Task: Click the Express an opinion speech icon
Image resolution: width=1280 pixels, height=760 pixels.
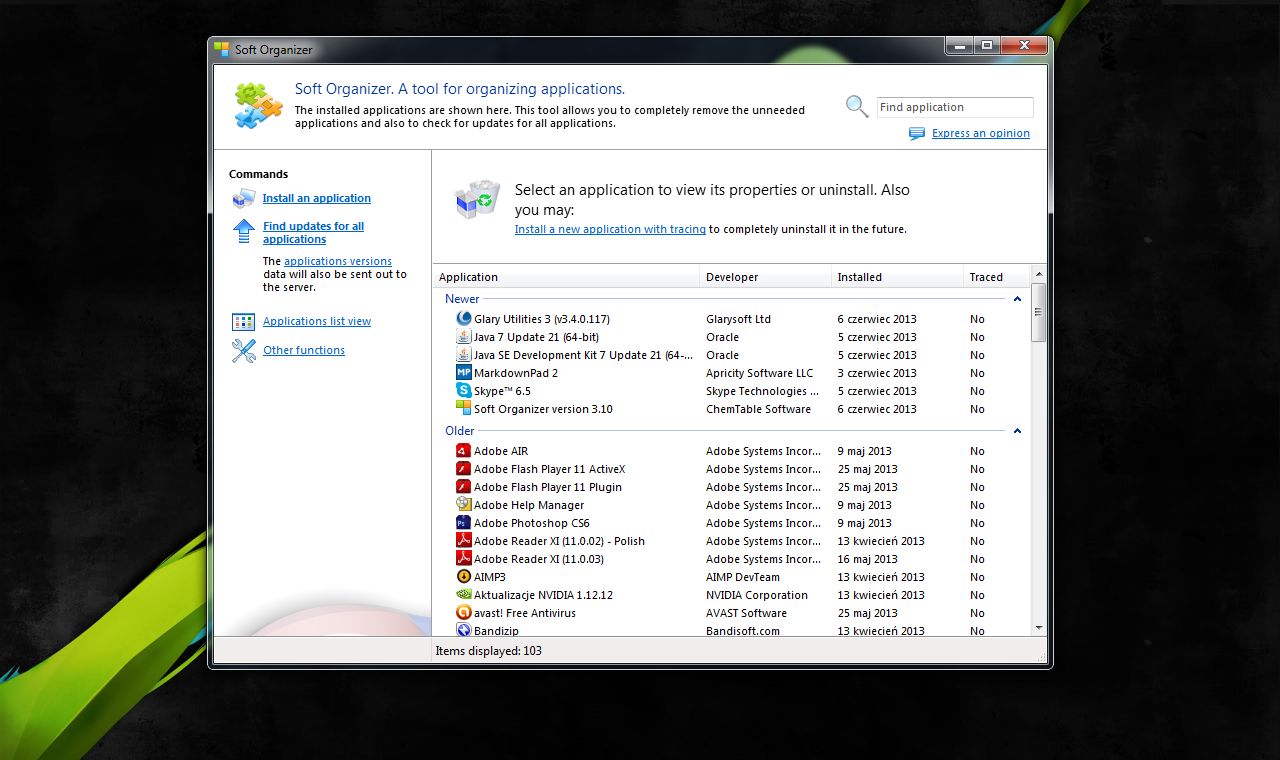Action: coord(917,134)
